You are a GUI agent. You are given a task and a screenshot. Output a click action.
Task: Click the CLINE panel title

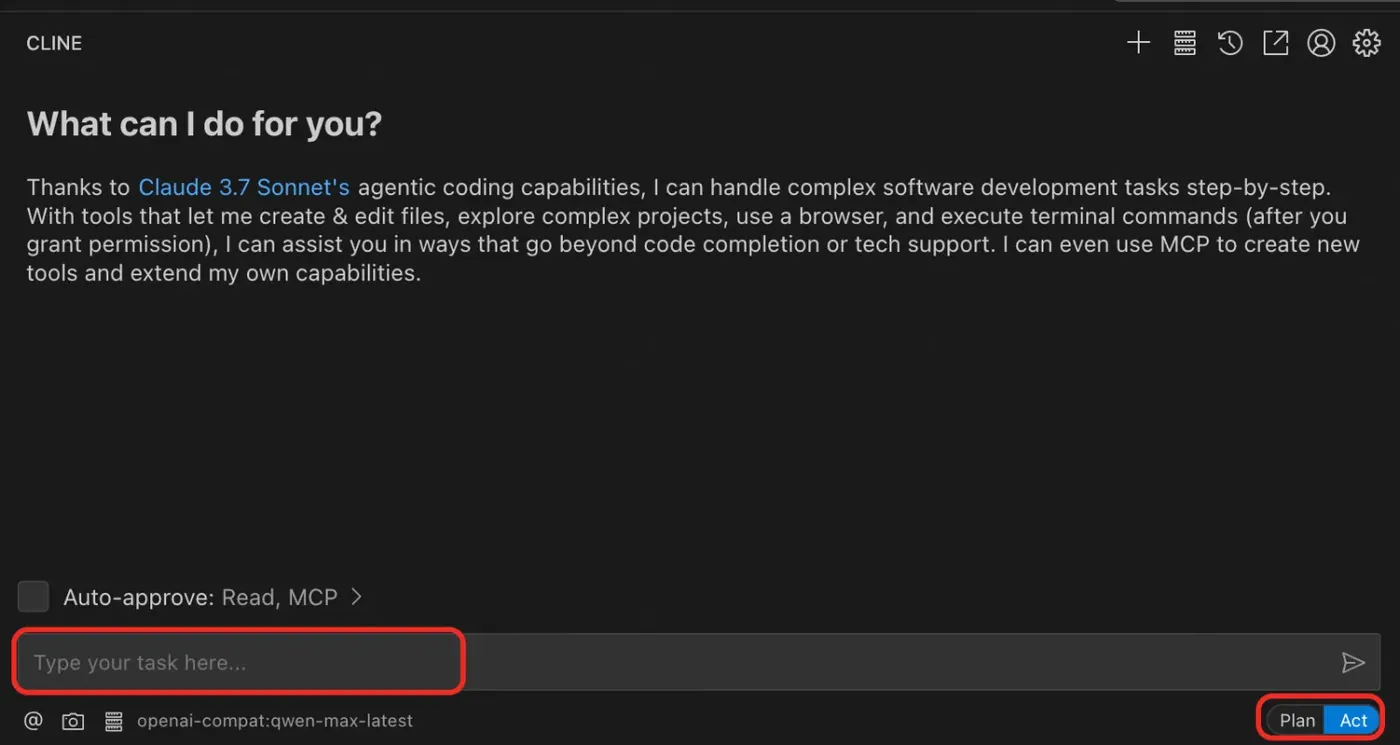click(54, 43)
